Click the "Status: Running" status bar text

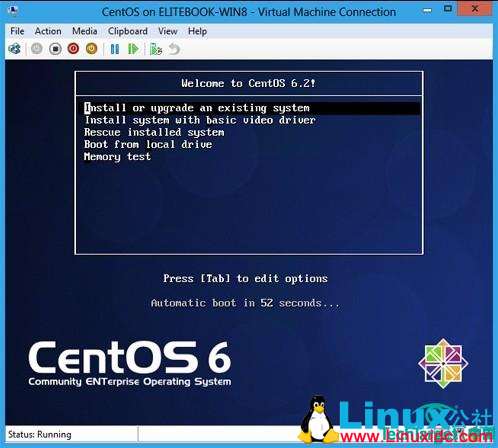[40, 434]
